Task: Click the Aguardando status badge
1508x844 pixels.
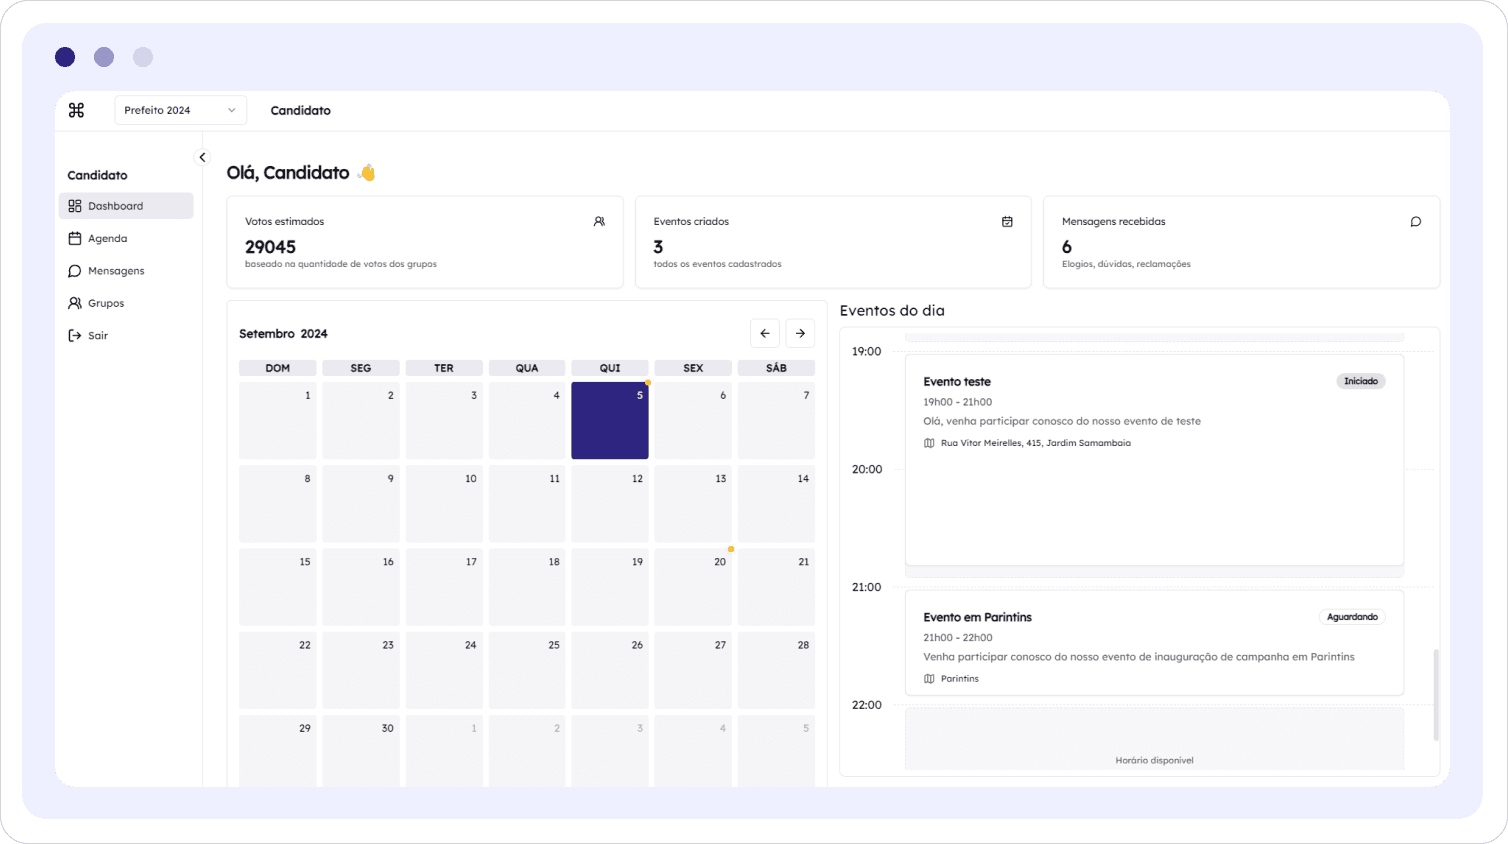Action: (x=1352, y=617)
